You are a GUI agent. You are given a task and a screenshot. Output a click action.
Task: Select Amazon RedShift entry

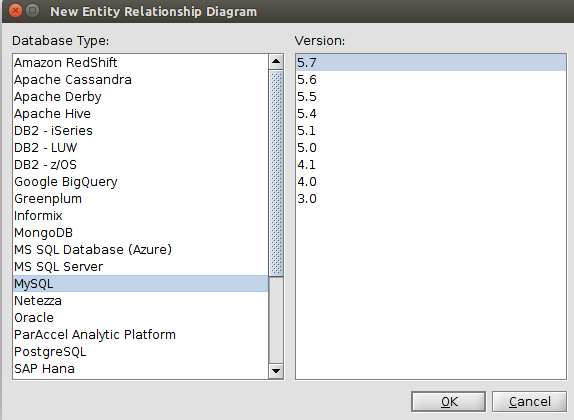tap(141, 63)
